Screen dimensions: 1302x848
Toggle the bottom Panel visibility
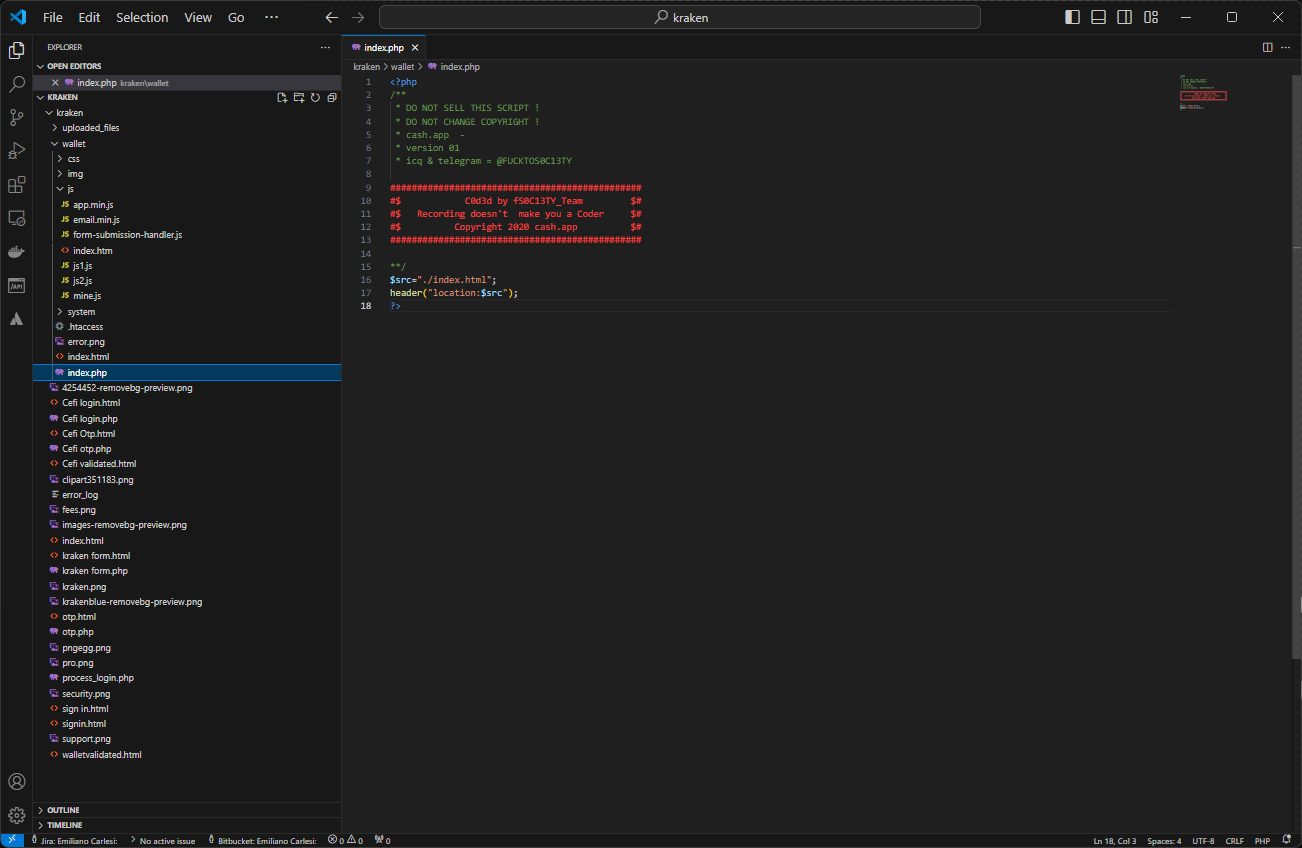point(1097,16)
